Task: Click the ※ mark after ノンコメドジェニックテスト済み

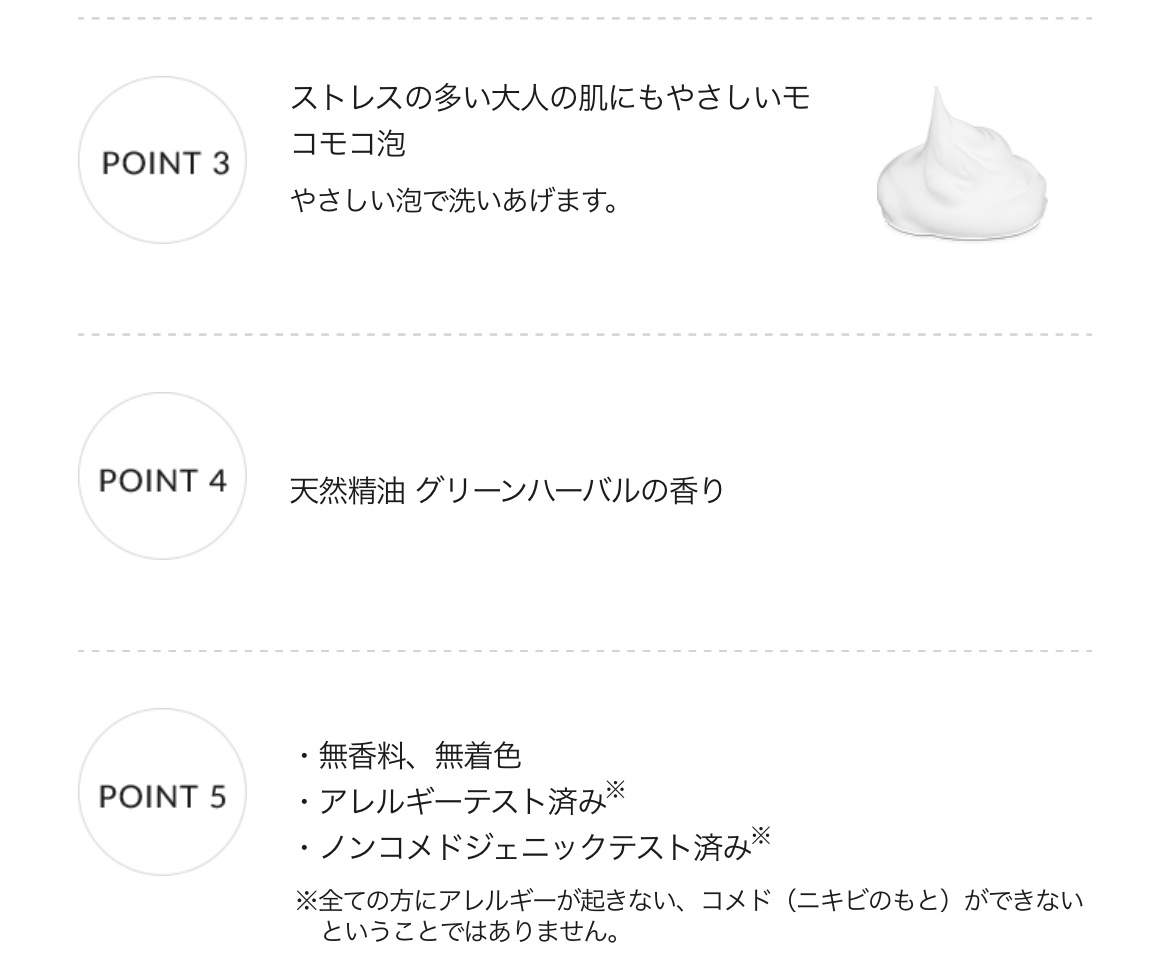Action: [x=761, y=838]
